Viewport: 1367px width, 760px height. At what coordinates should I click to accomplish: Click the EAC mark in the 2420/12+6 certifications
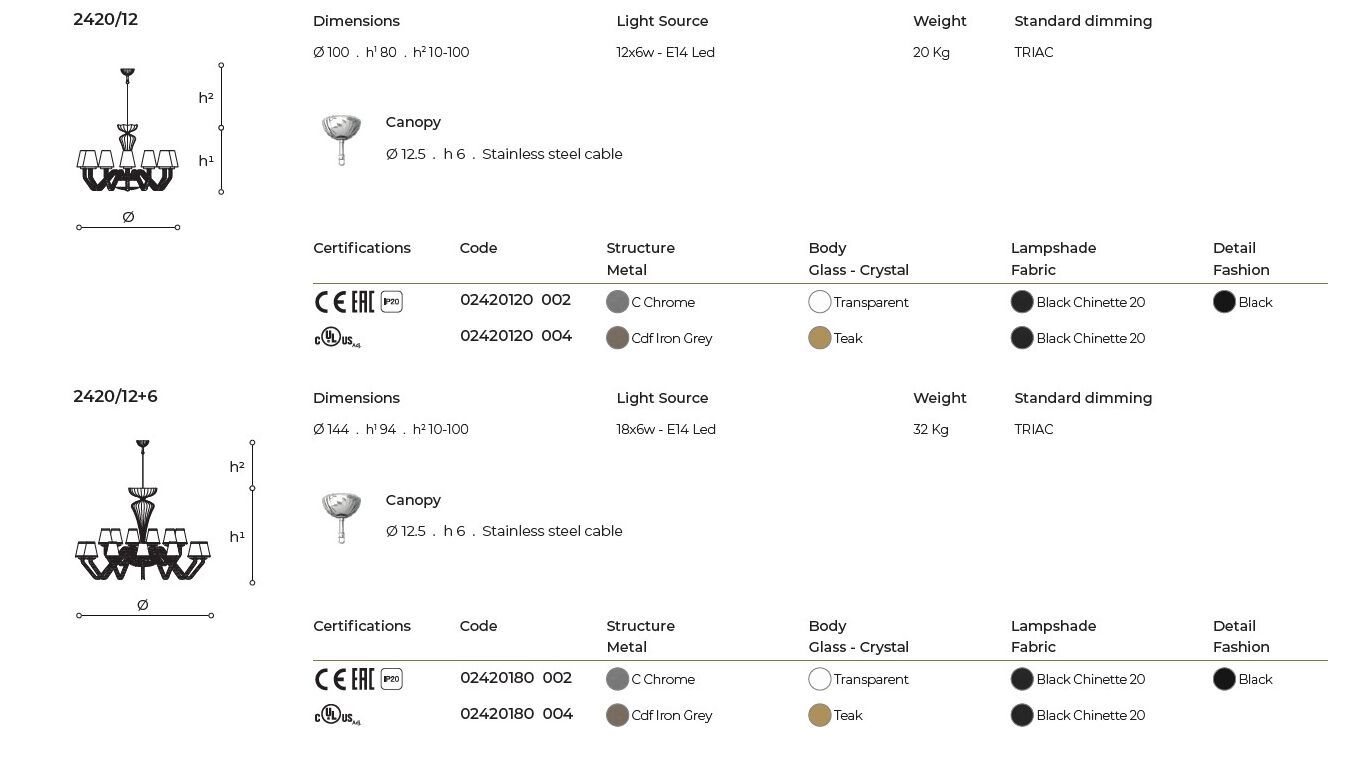[362, 680]
